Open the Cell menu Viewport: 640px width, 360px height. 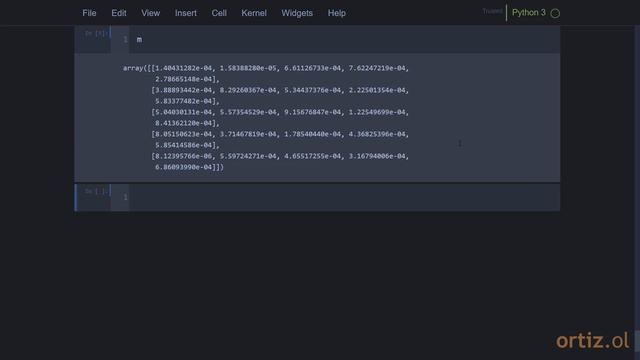coord(219,13)
